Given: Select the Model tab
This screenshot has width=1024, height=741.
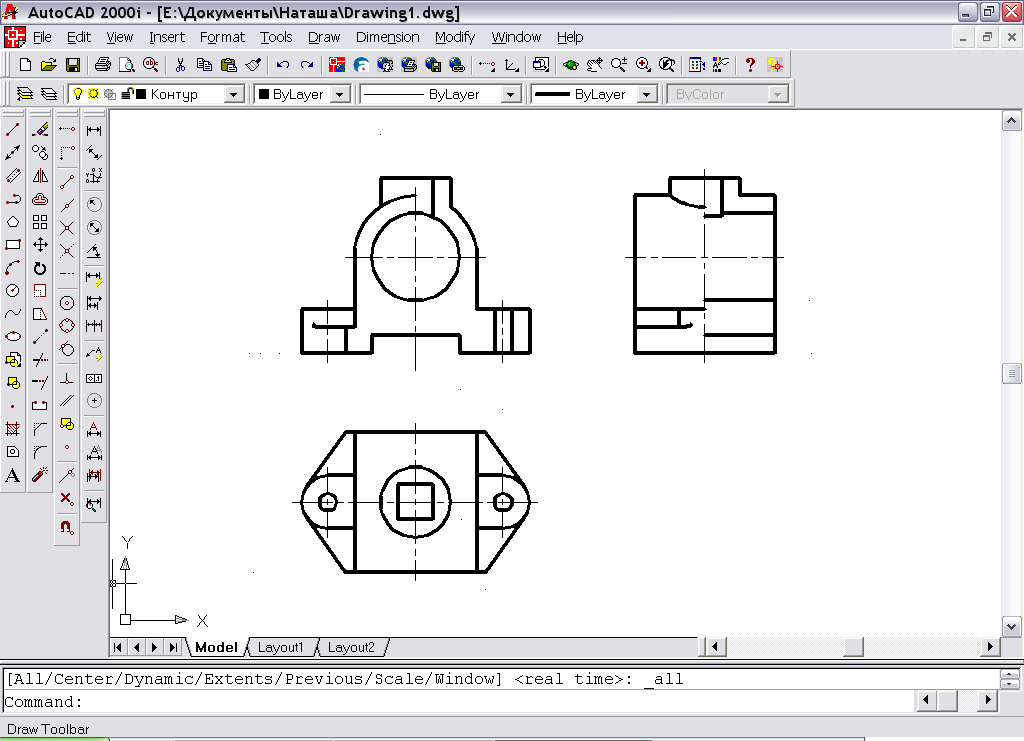Looking at the screenshot, I should click(216, 647).
